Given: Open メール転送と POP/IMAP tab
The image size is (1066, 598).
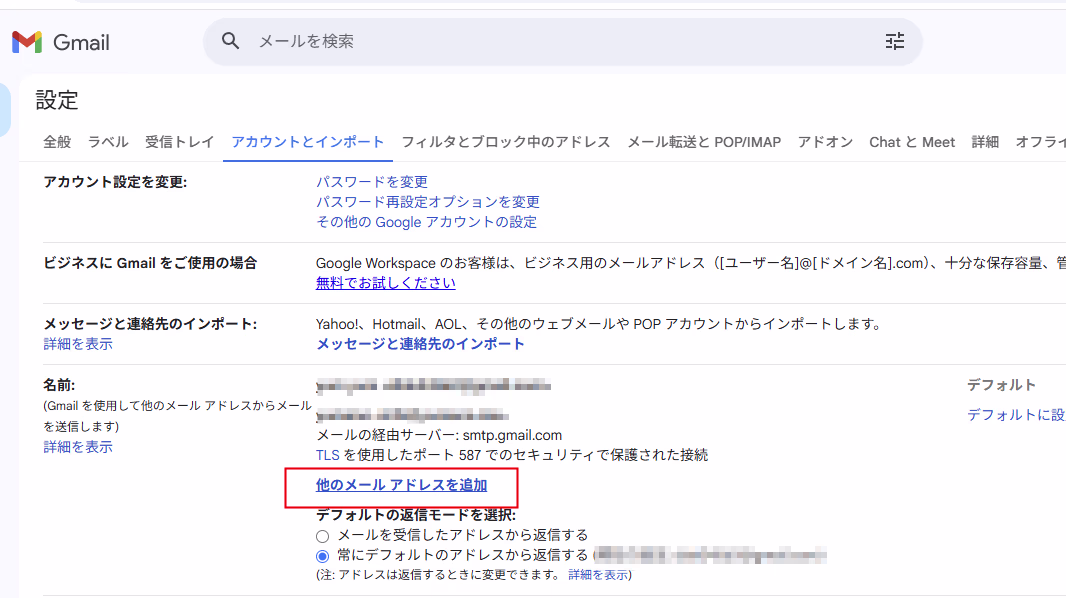Looking at the screenshot, I should tap(704, 142).
